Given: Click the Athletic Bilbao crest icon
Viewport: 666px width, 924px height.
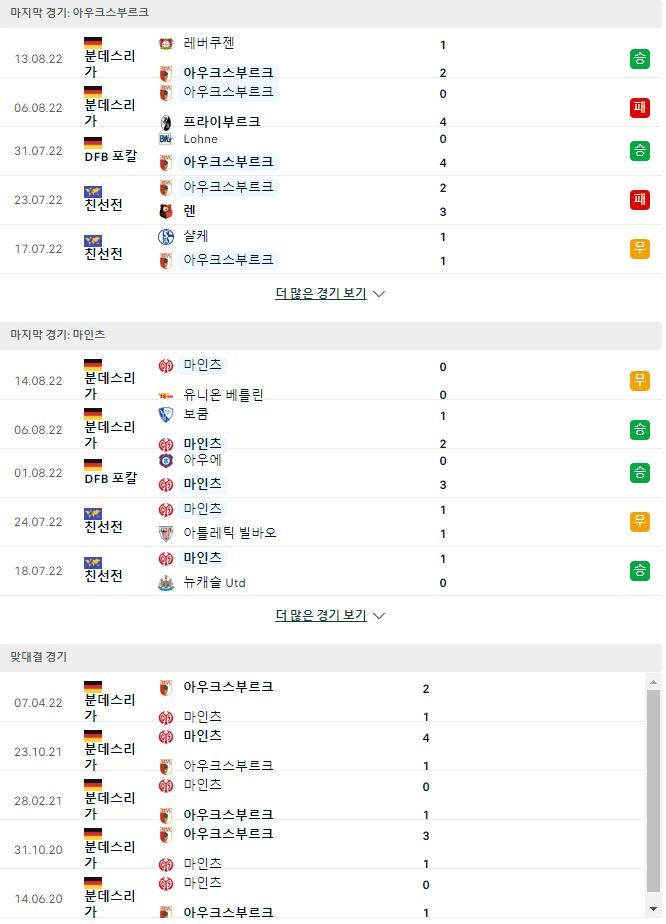Looking at the screenshot, I should click(166, 534).
